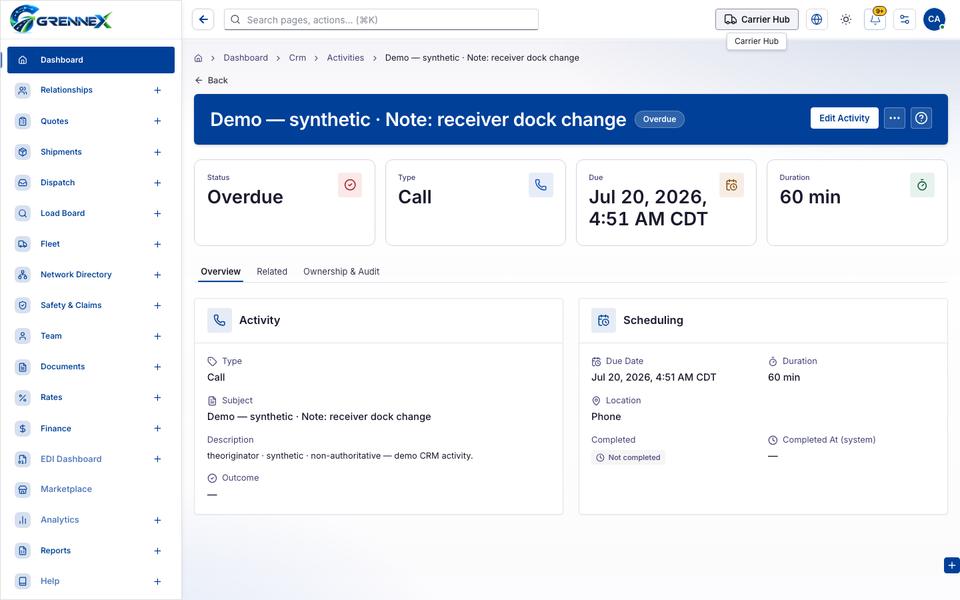
Task: Open the Carrier Hub button
Action: click(x=757, y=20)
